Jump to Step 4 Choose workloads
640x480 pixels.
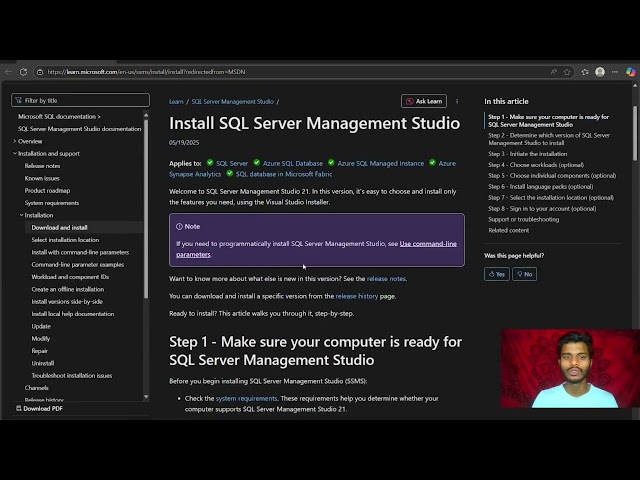point(536,165)
